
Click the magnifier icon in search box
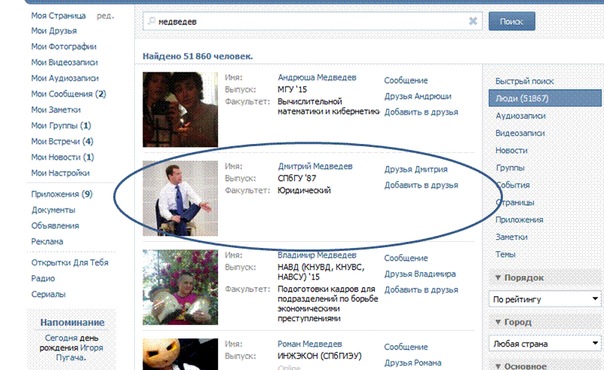click(x=151, y=21)
